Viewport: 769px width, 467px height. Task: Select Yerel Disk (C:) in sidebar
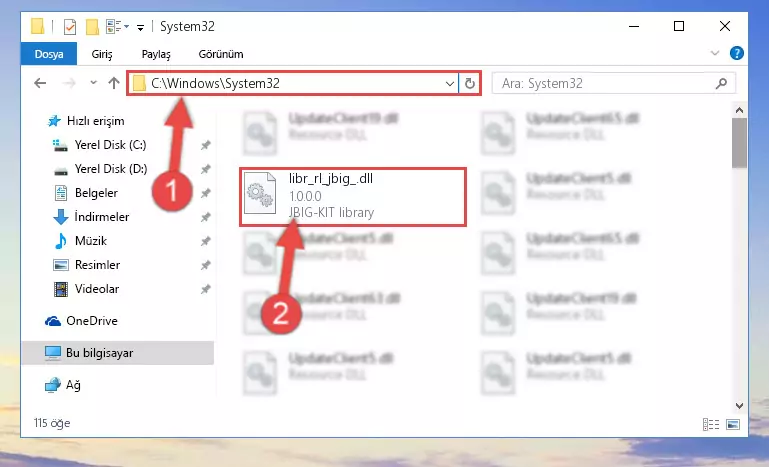click(110, 145)
